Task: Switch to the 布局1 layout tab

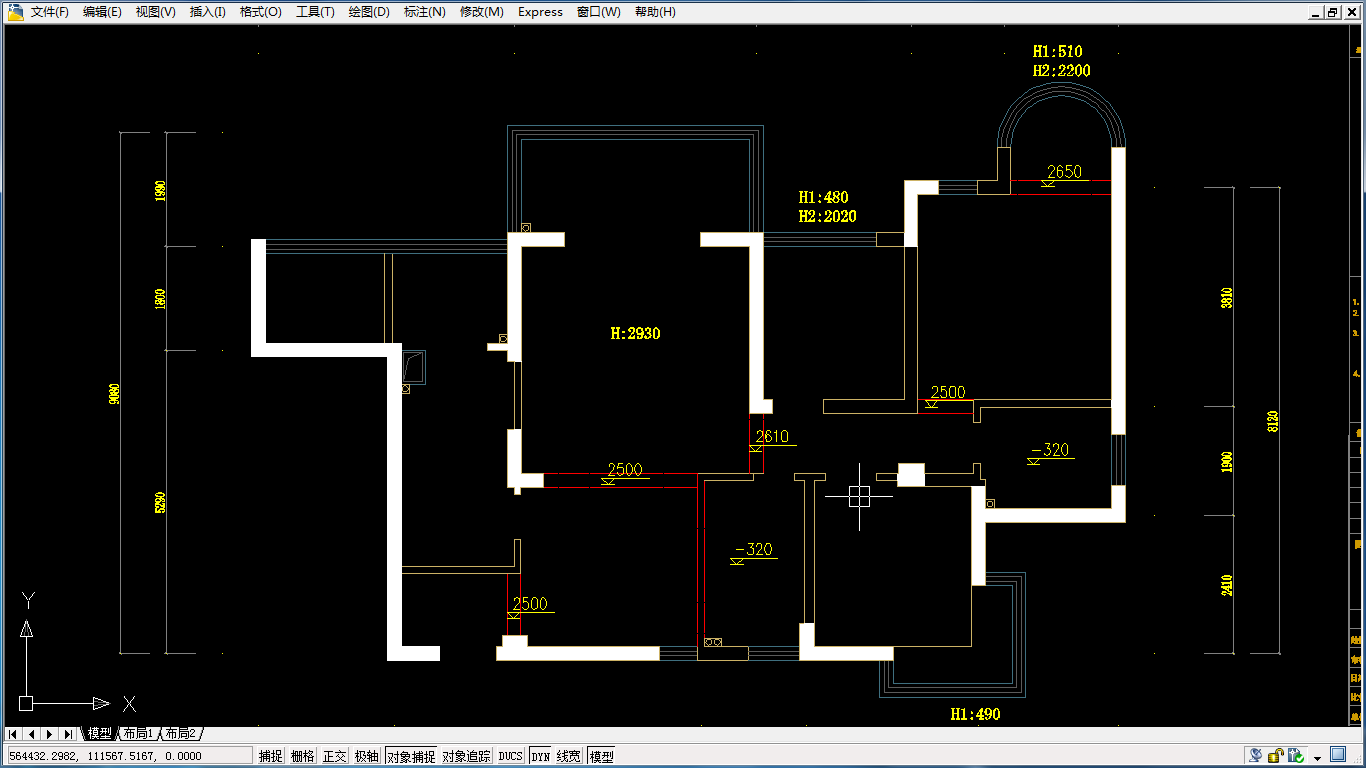Action: pyautogui.click(x=138, y=734)
